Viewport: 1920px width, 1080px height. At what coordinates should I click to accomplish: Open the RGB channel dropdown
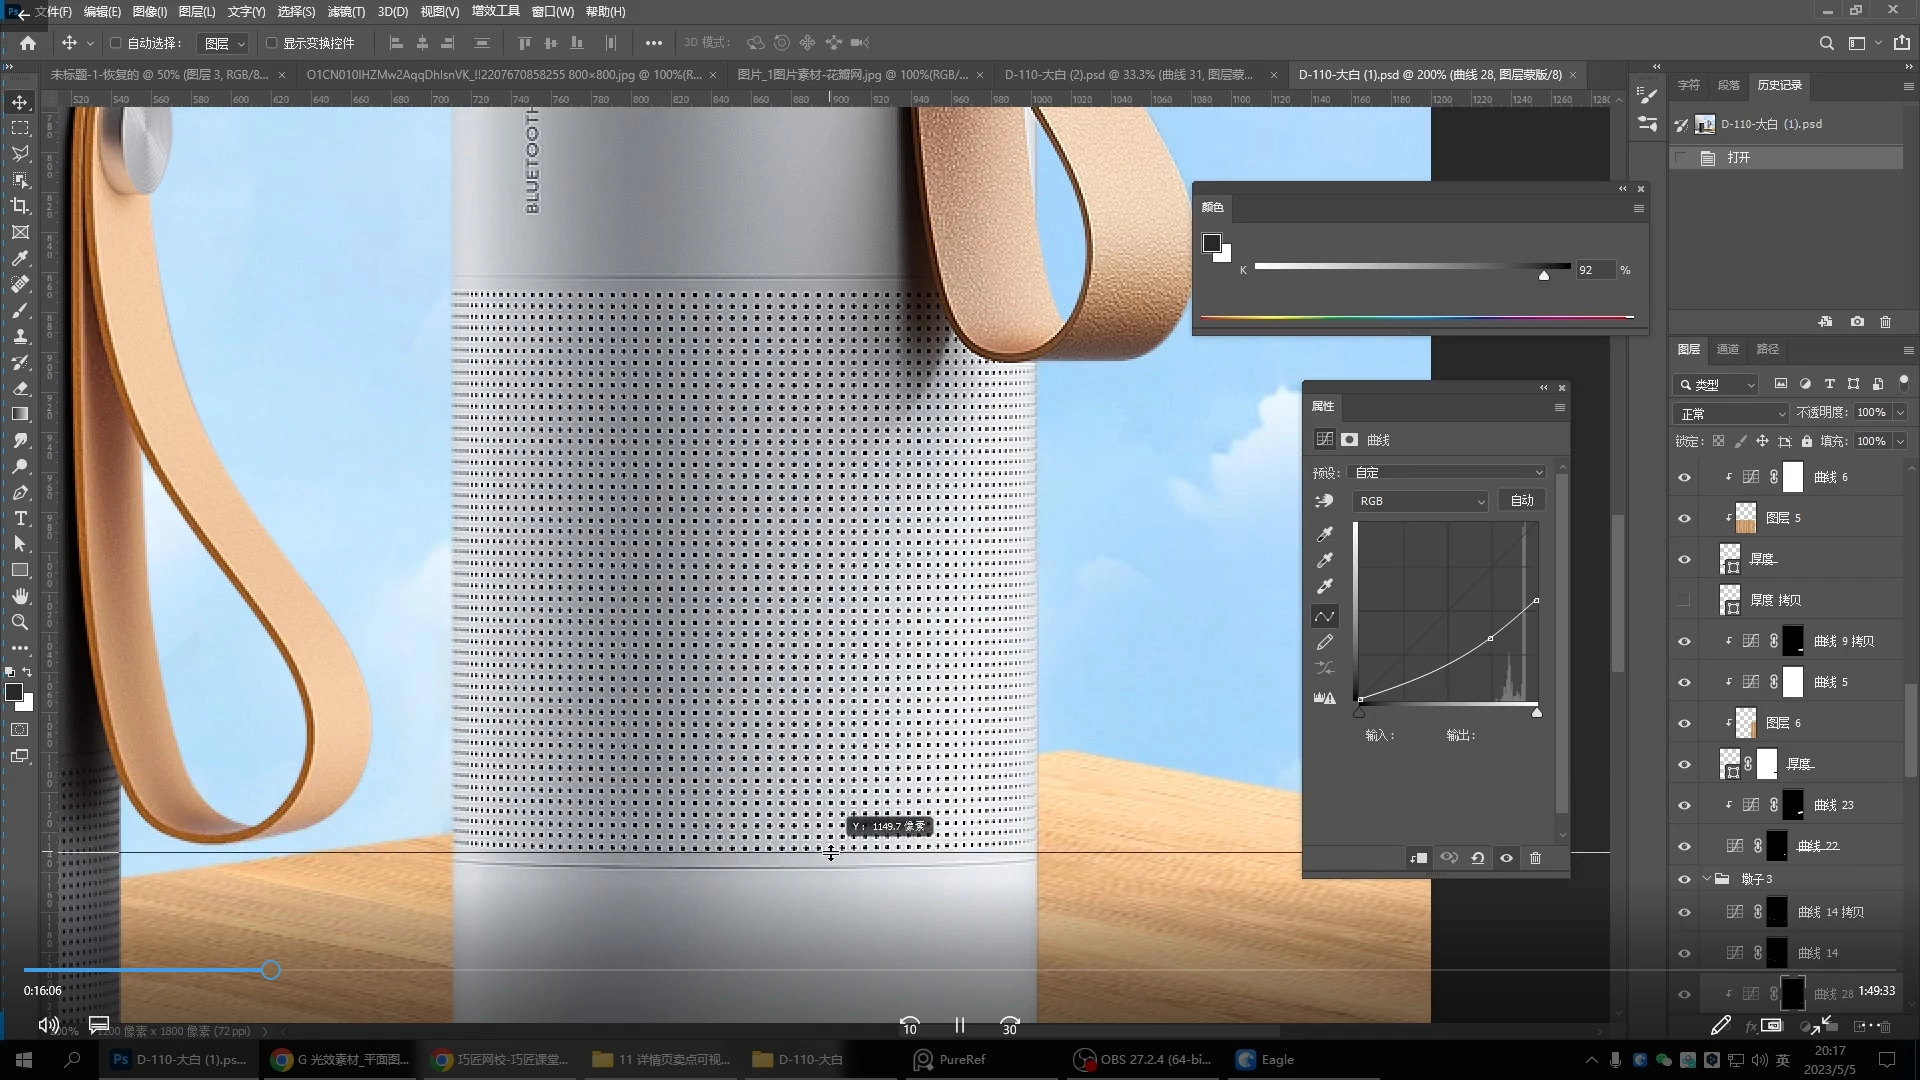click(1420, 501)
